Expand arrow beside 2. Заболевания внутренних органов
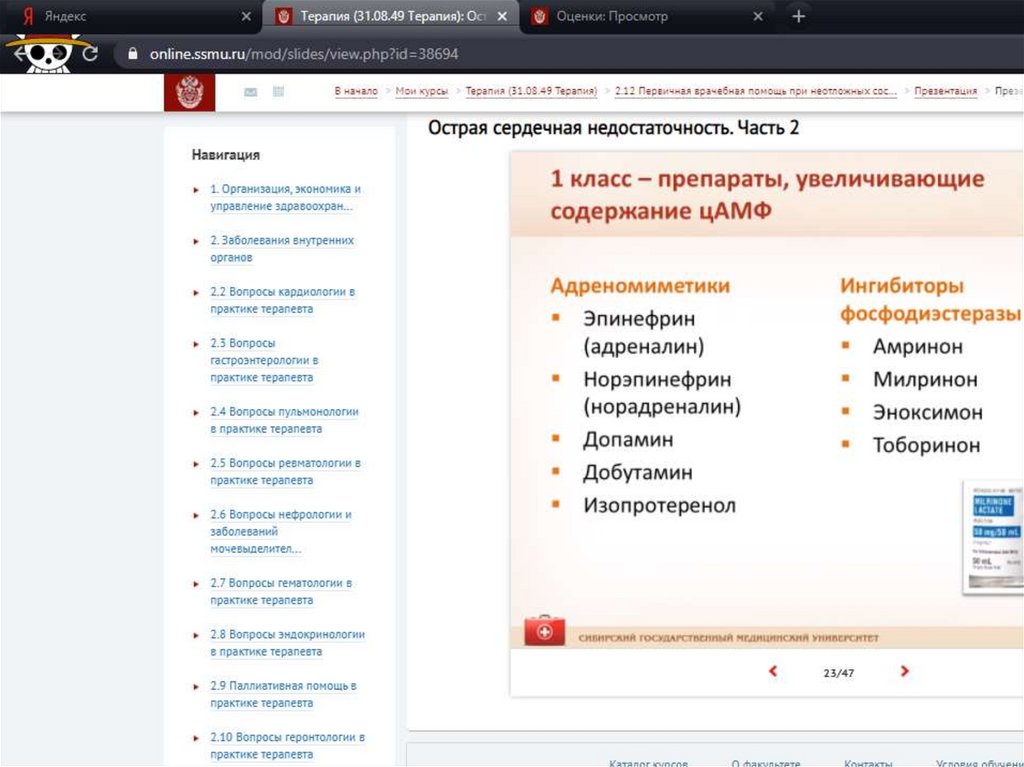Viewport: 1024px width, 767px height. point(196,242)
